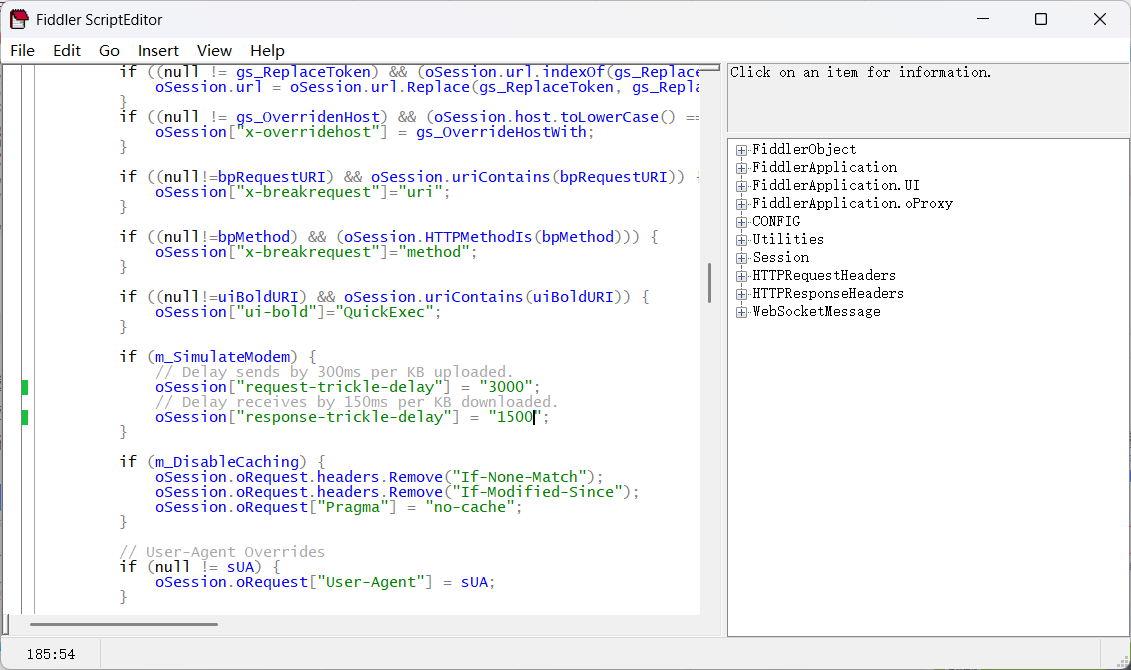1131x670 pixels.
Task: Click the green change marker beside request-trickle-delay line
Action: tap(25, 387)
